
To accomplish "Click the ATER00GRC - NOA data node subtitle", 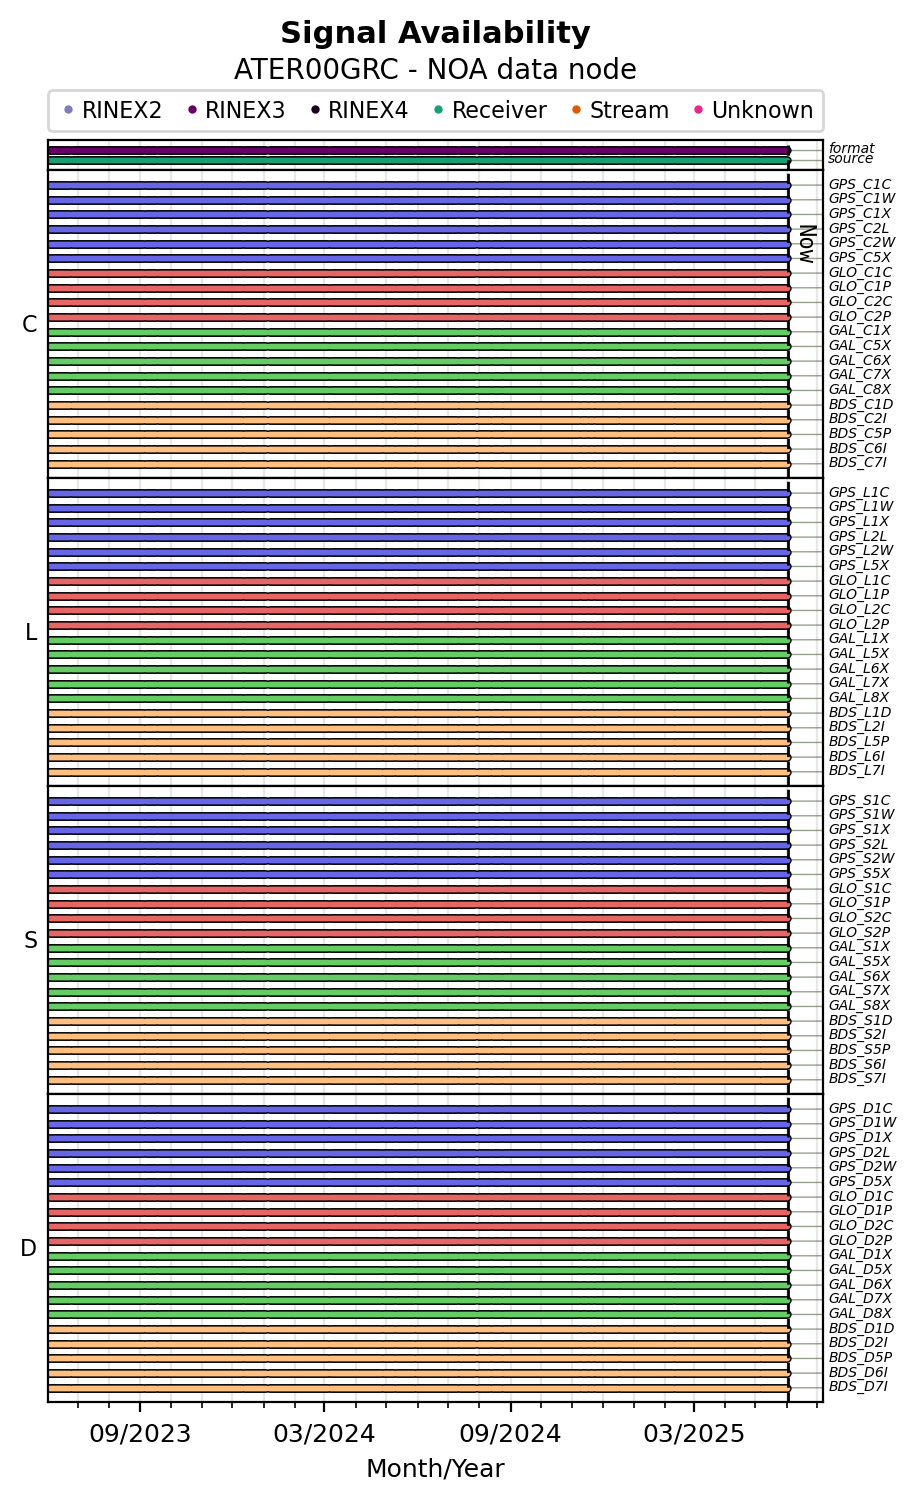I will tap(435, 70).
